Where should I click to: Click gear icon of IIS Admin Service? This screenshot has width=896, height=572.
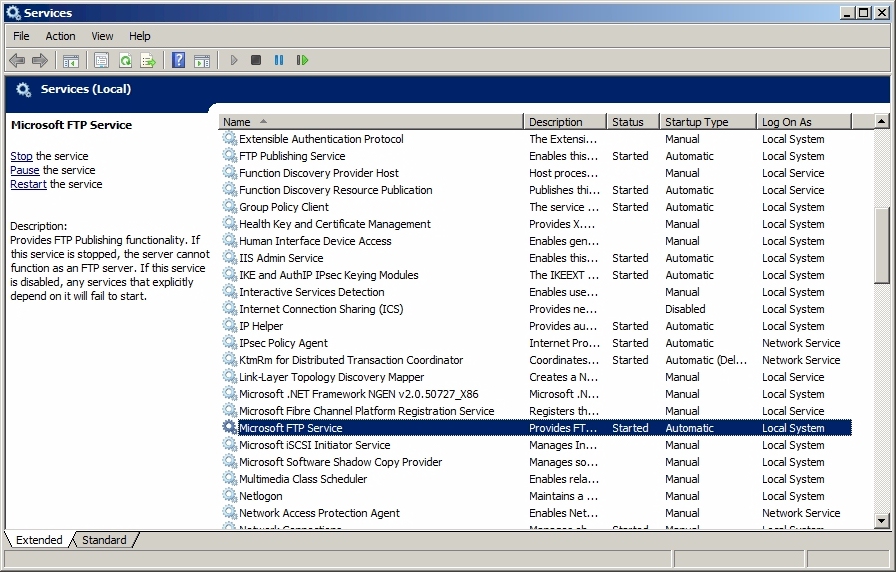[230, 258]
